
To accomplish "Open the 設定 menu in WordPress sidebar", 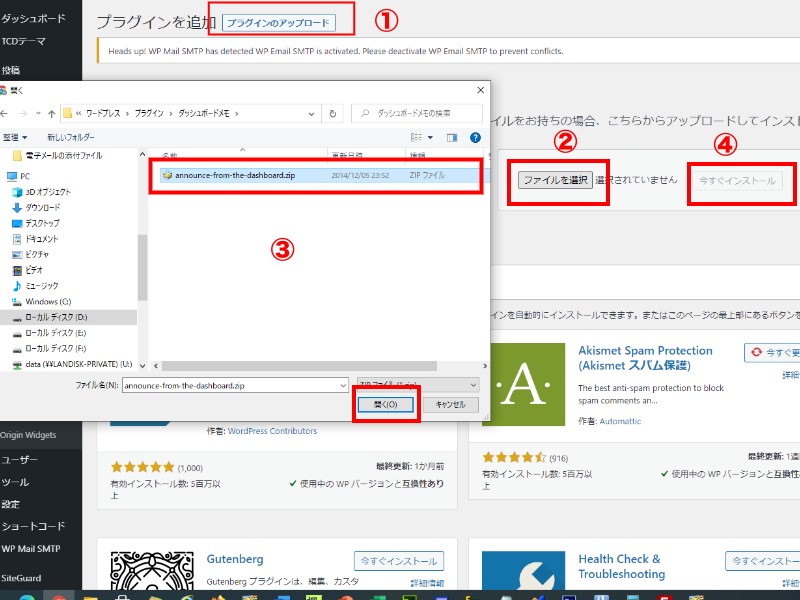I will [11, 504].
